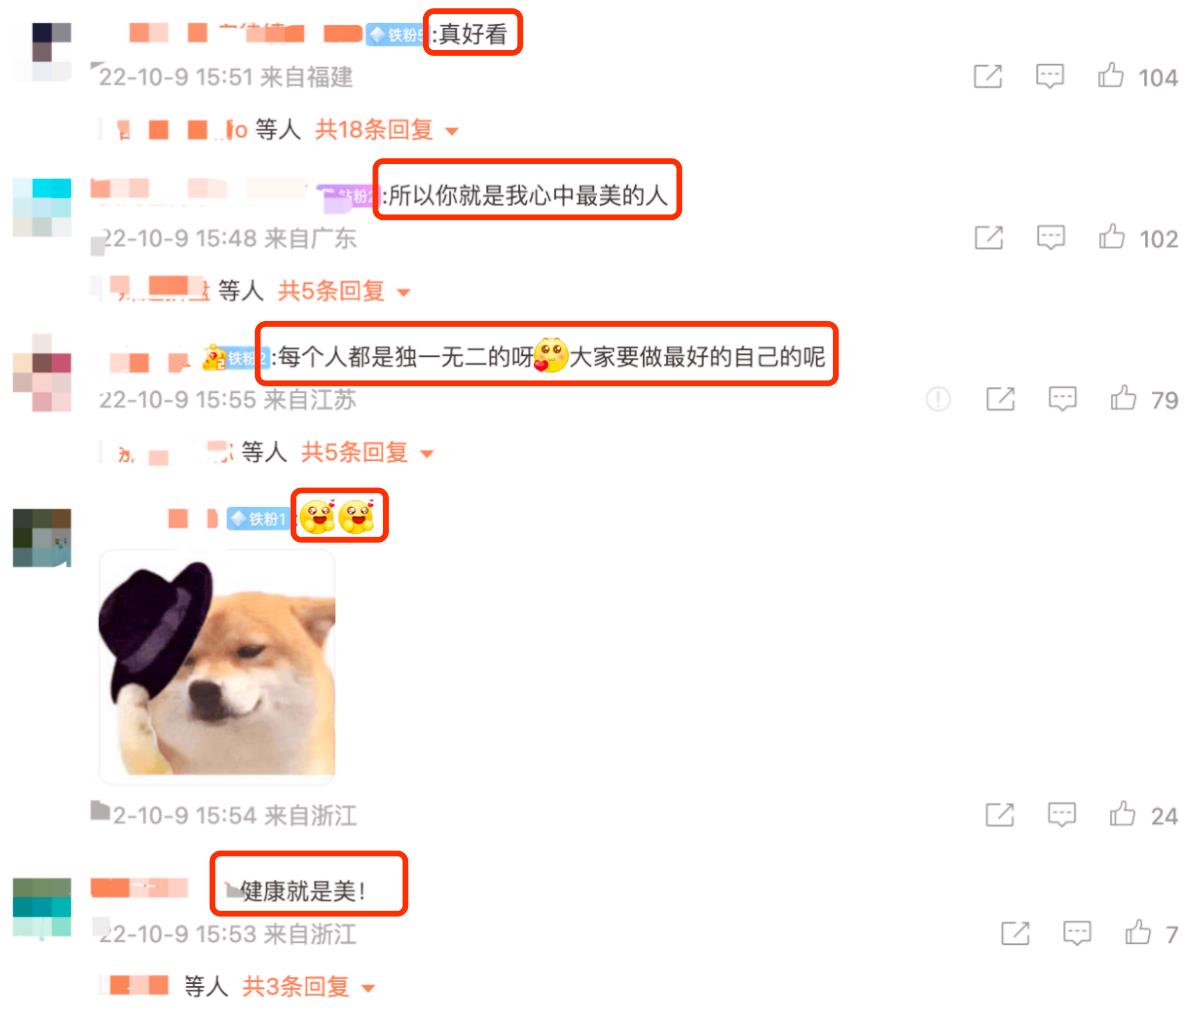
Task: Click the comment text 所以你就是我心中最美的人
Action: point(526,196)
